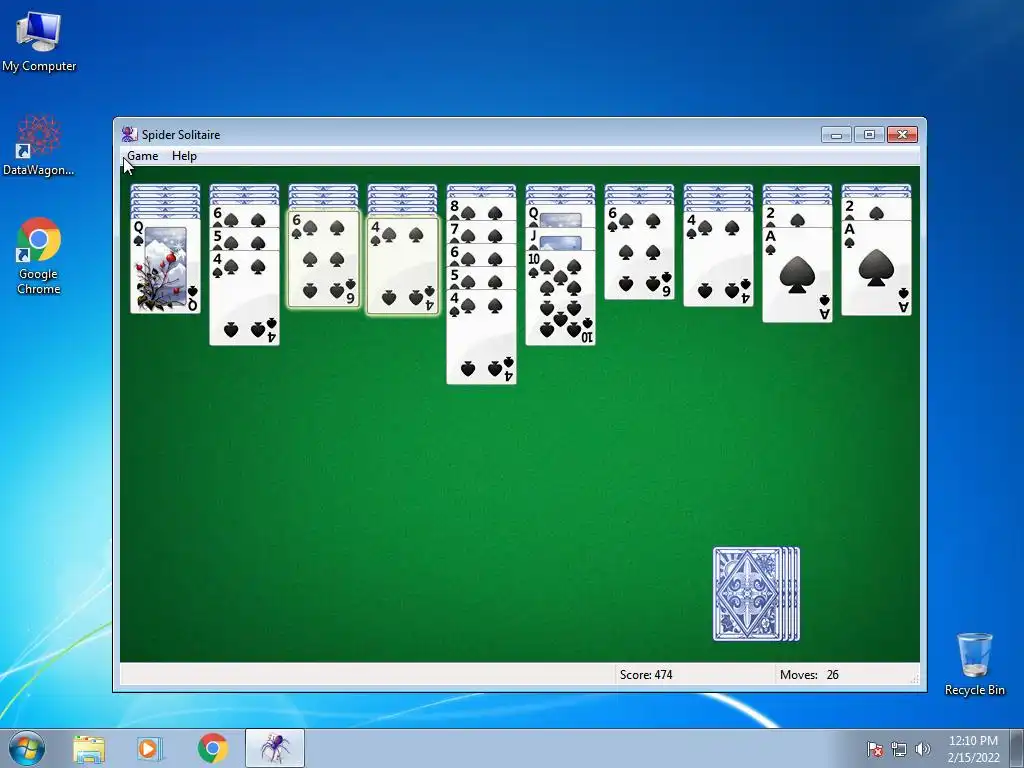Select the Ace of spades in ninth column

click(797, 275)
